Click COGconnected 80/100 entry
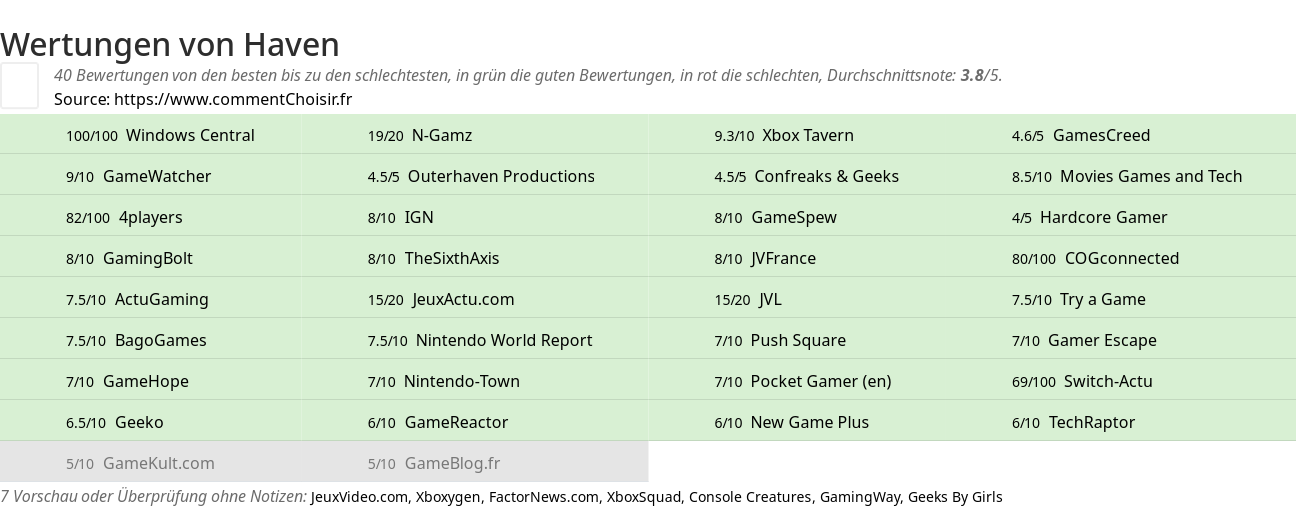 (x=1095, y=258)
